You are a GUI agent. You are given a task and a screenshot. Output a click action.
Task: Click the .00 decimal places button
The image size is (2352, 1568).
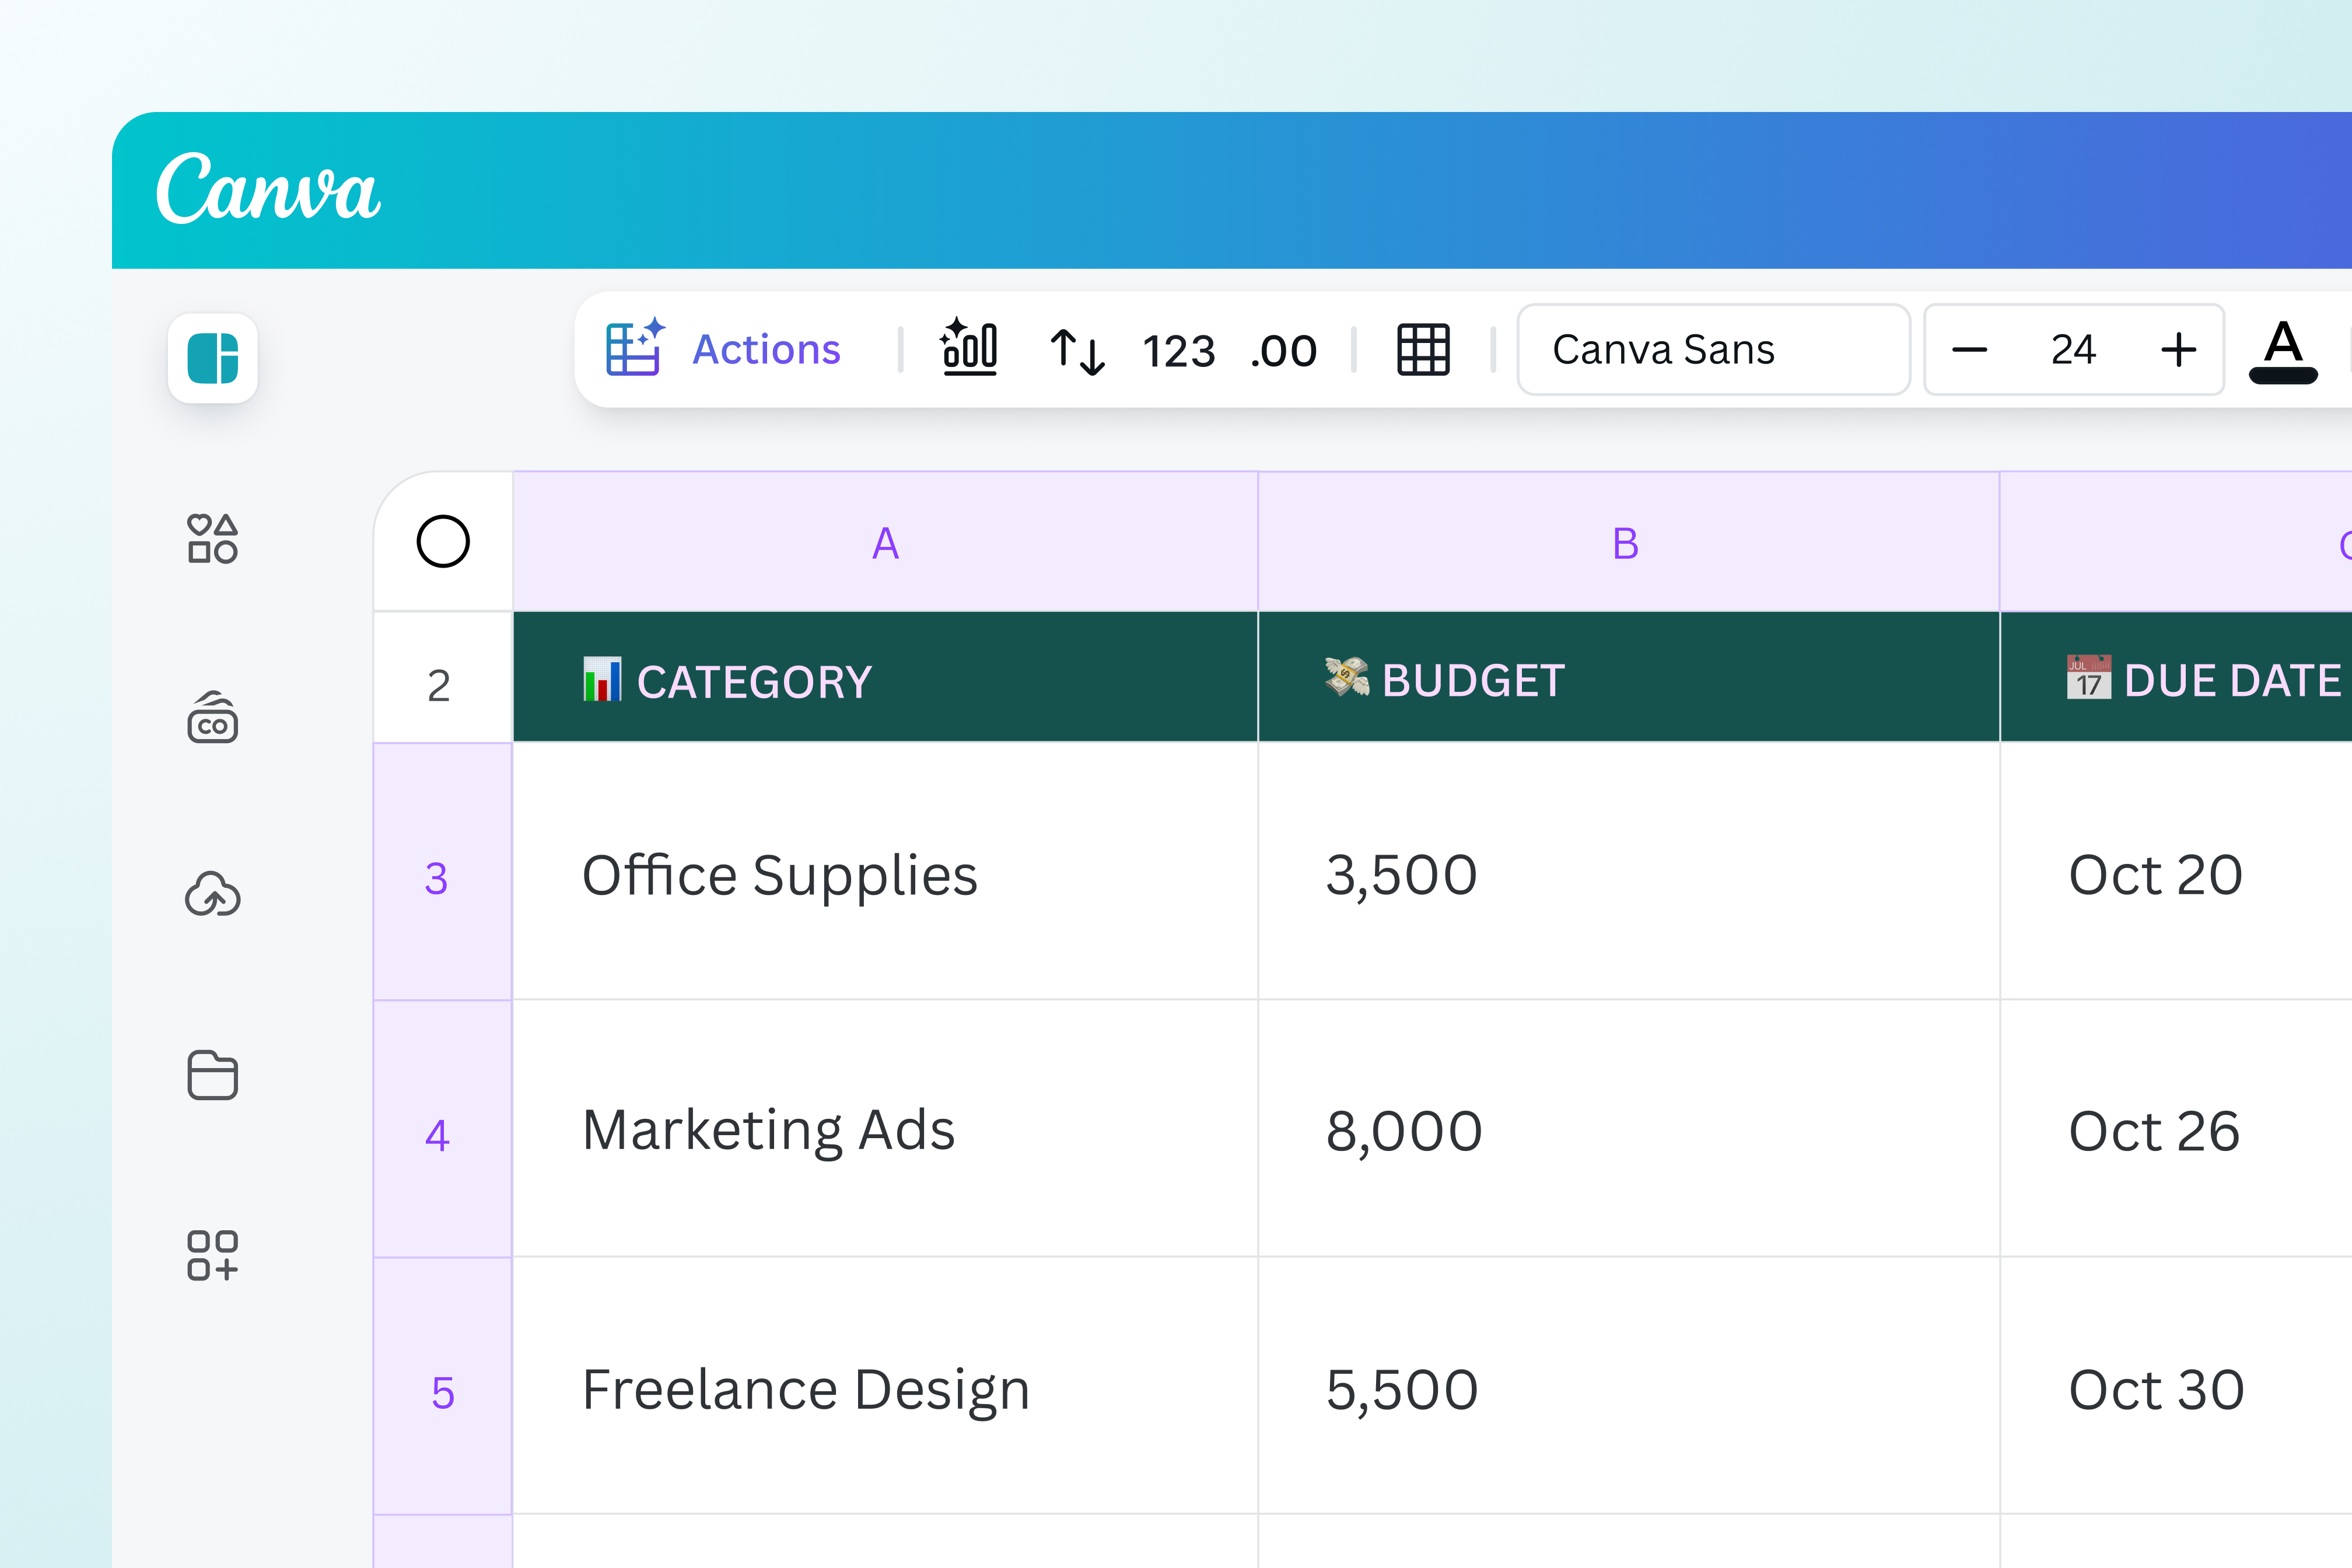tap(1283, 351)
